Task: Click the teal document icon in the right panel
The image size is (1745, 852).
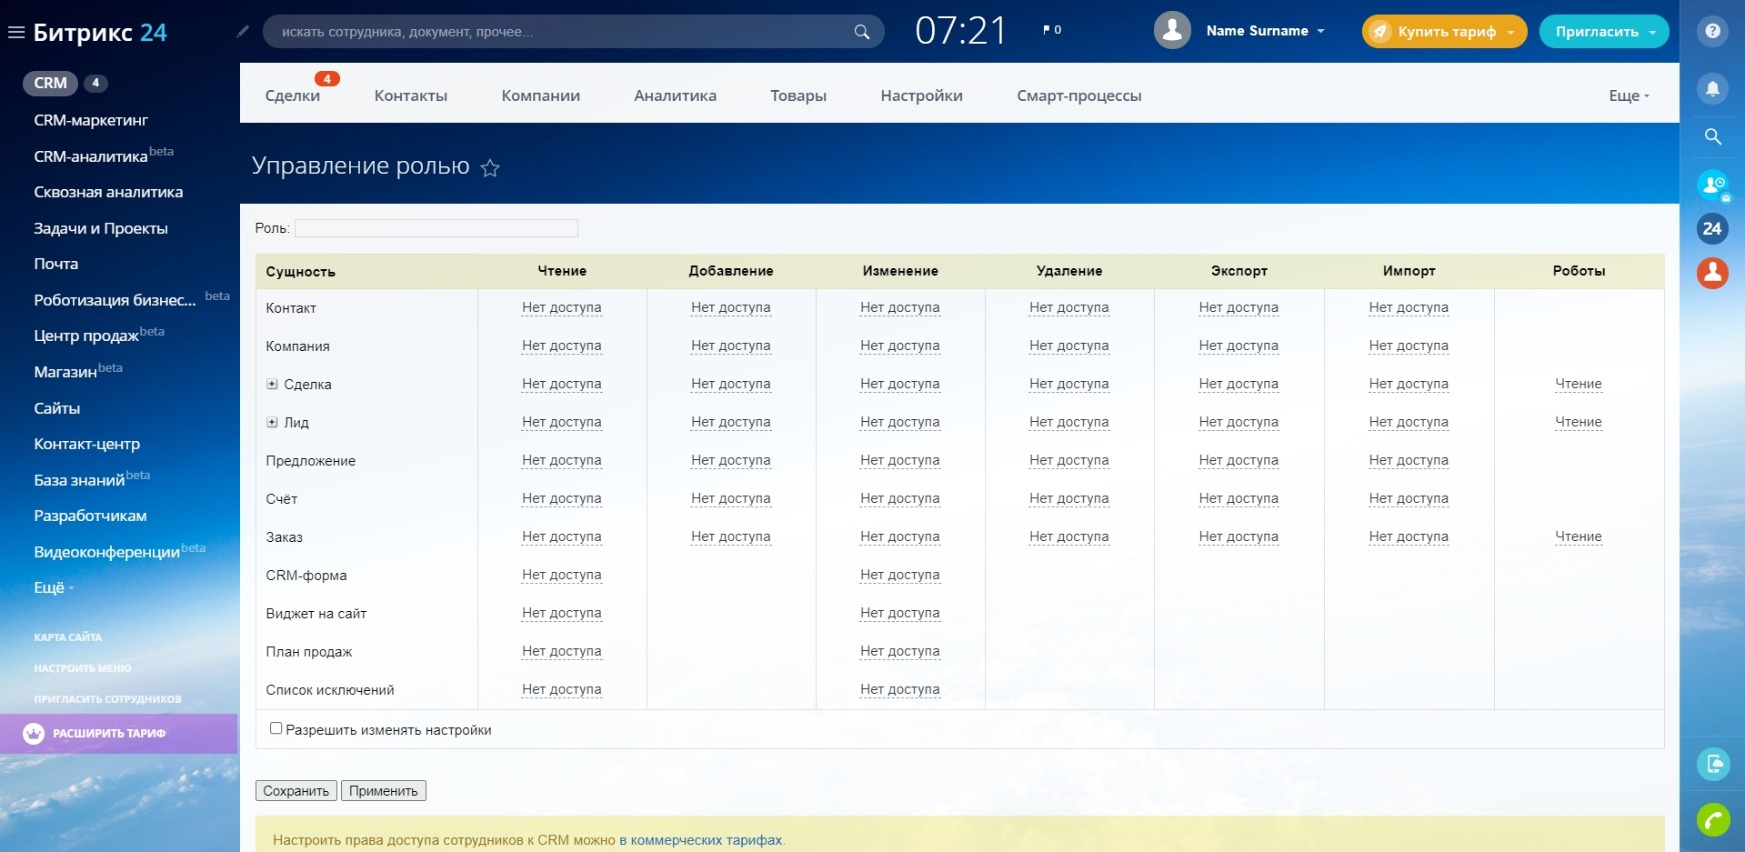Action: click(x=1714, y=764)
